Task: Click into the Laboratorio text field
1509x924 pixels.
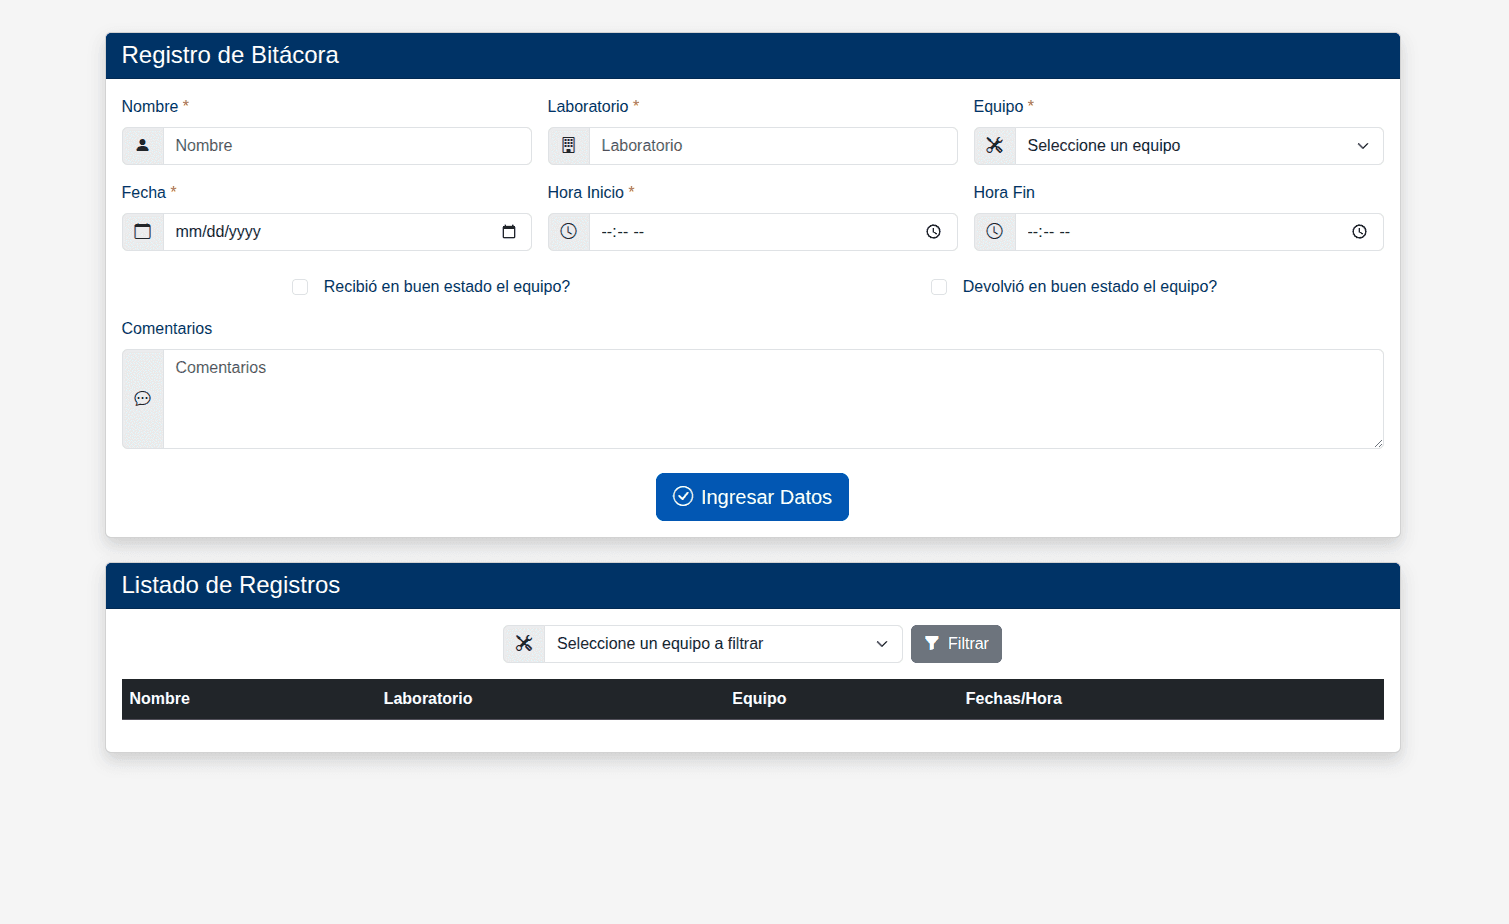Action: (x=772, y=146)
